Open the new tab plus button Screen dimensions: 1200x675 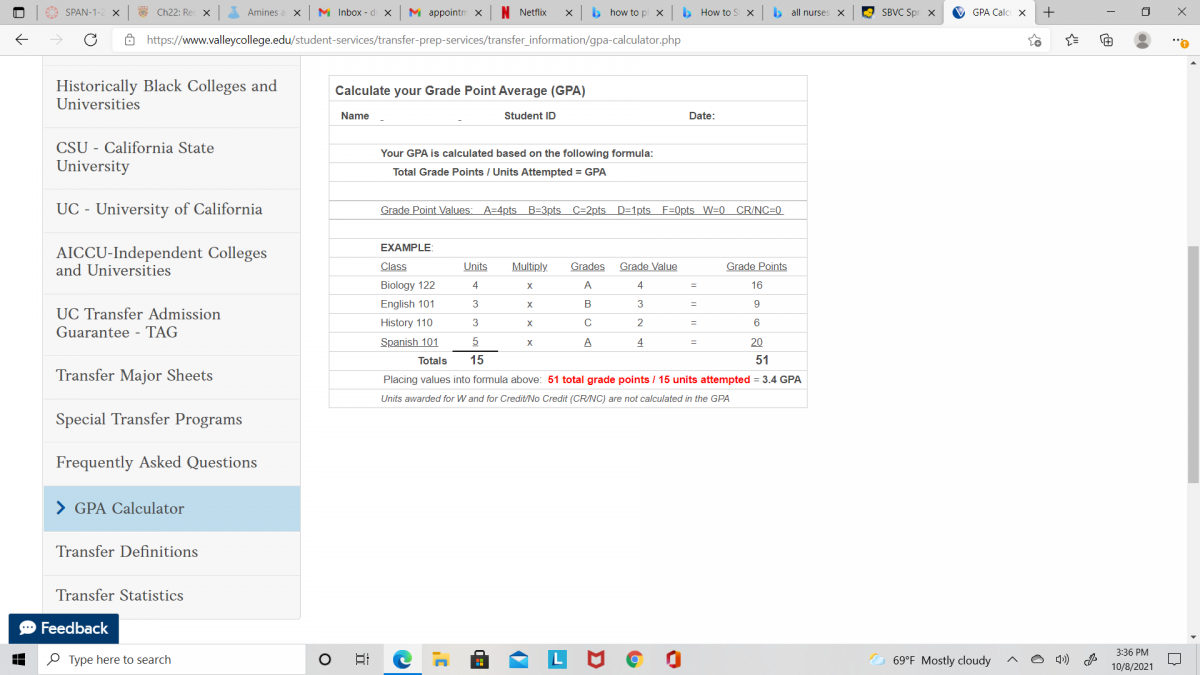[x=1048, y=13]
